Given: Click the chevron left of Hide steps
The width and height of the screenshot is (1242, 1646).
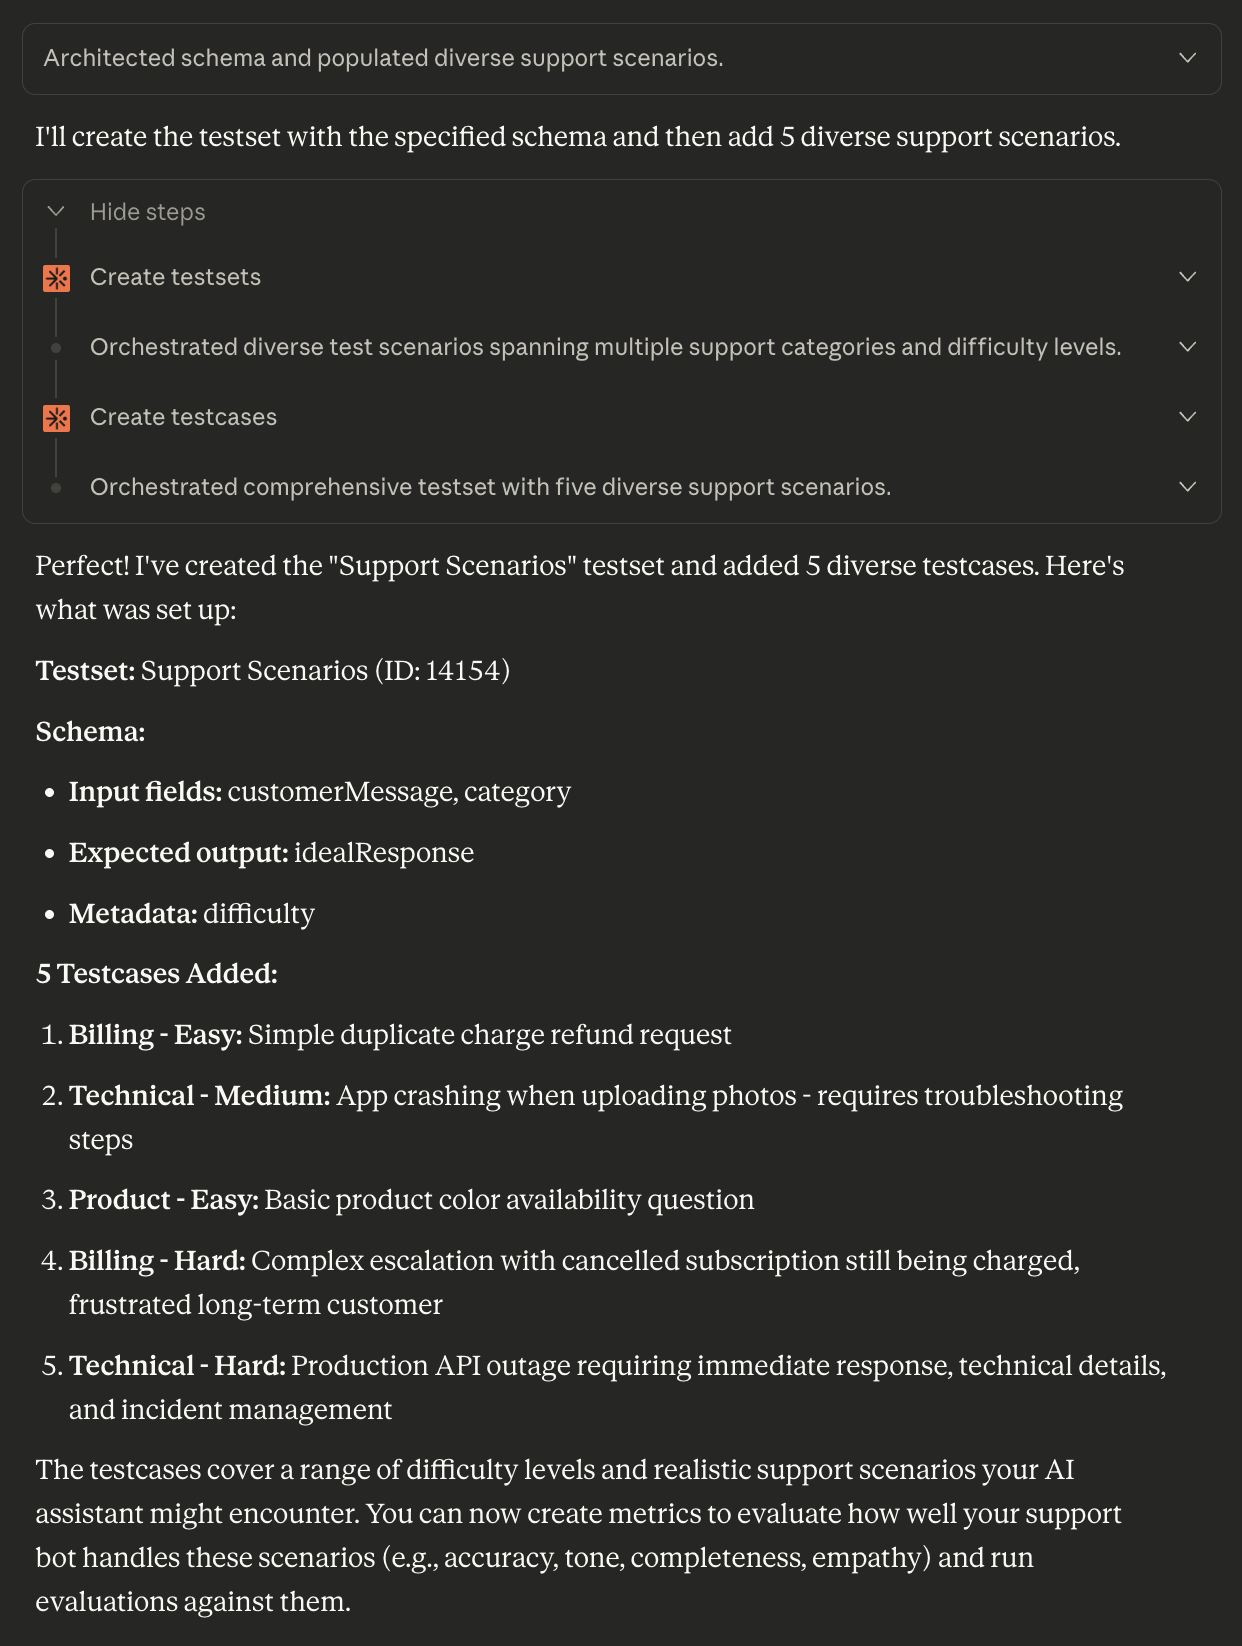Looking at the screenshot, I should pyautogui.click(x=56, y=211).
